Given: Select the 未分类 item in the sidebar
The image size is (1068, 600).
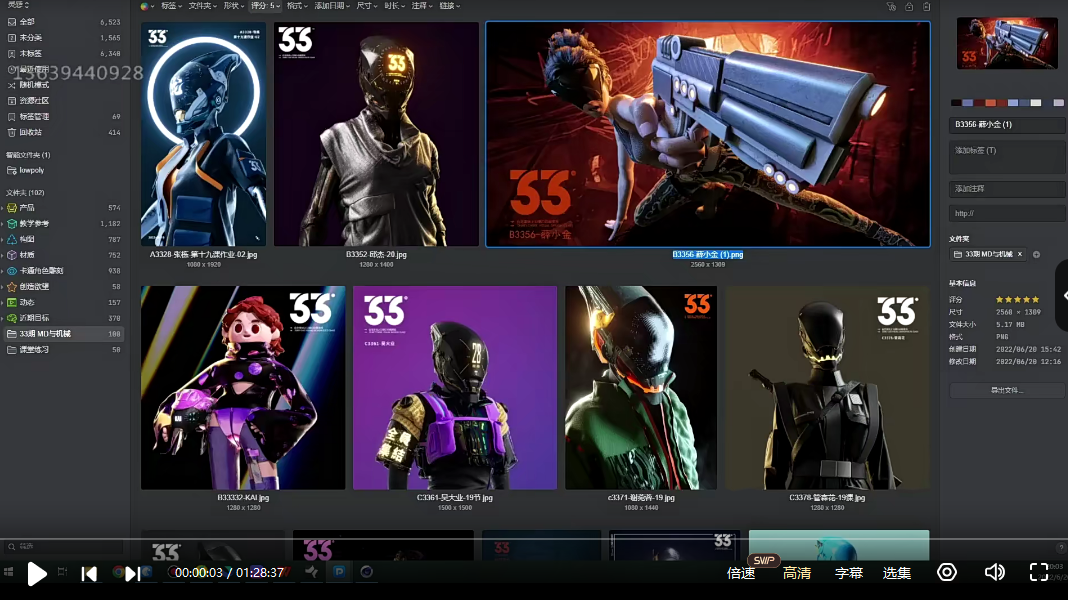Looking at the screenshot, I should click(31, 37).
